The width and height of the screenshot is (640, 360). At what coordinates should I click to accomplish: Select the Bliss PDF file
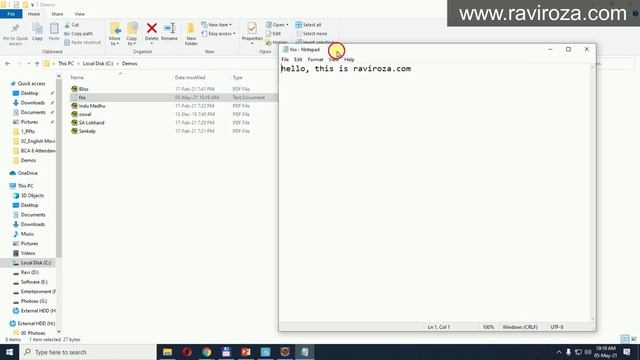click(x=84, y=89)
